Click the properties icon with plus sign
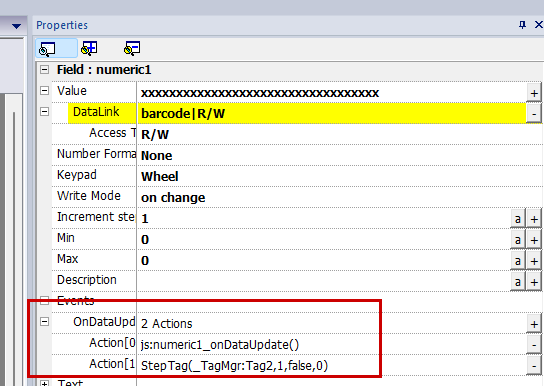Image resolution: width=544 pixels, height=386 pixels. click(89, 48)
